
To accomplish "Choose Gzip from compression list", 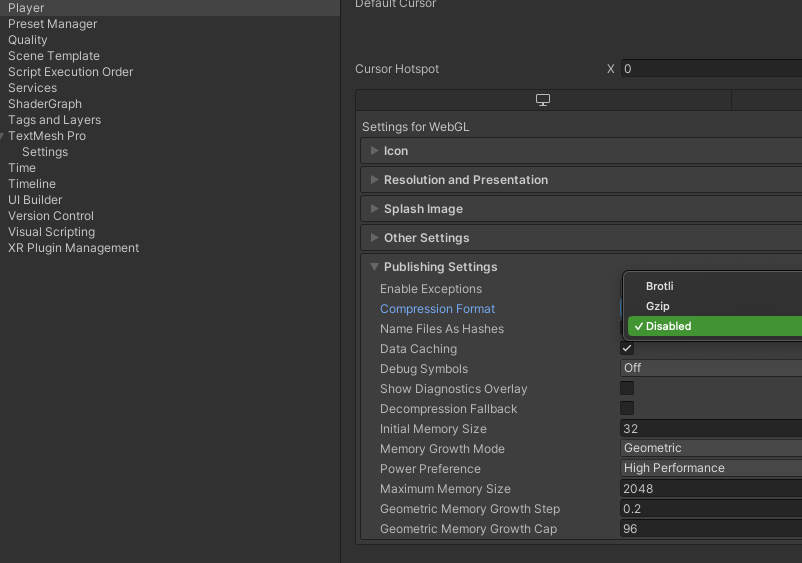I will click(x=658, y=306).
